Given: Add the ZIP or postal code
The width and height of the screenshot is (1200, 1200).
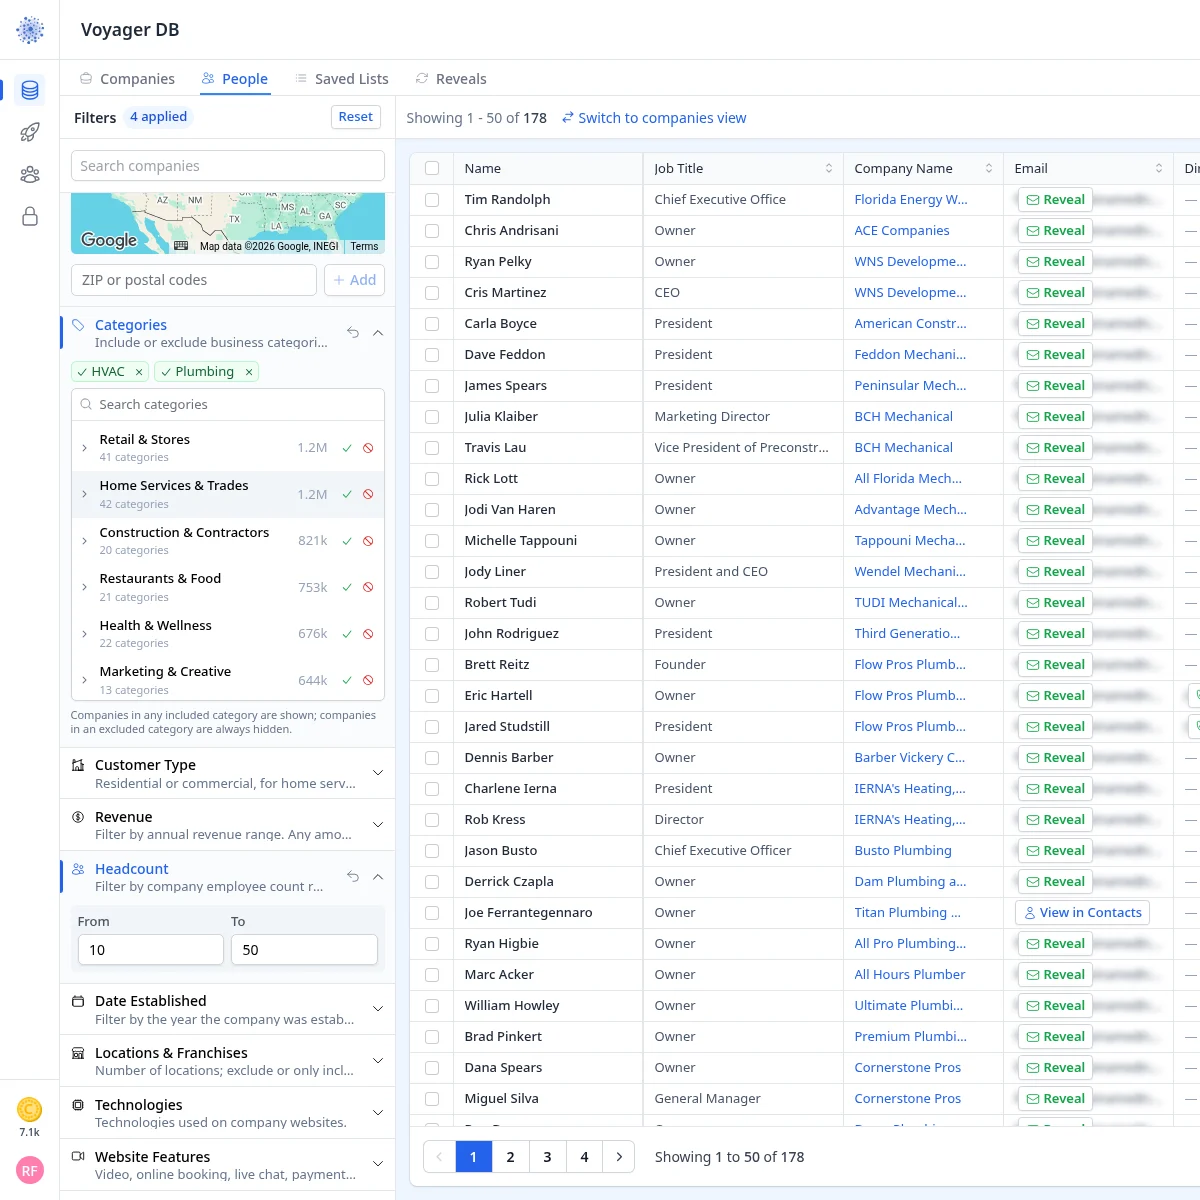Looking at the screenshot, I should [x=355, y=280].
